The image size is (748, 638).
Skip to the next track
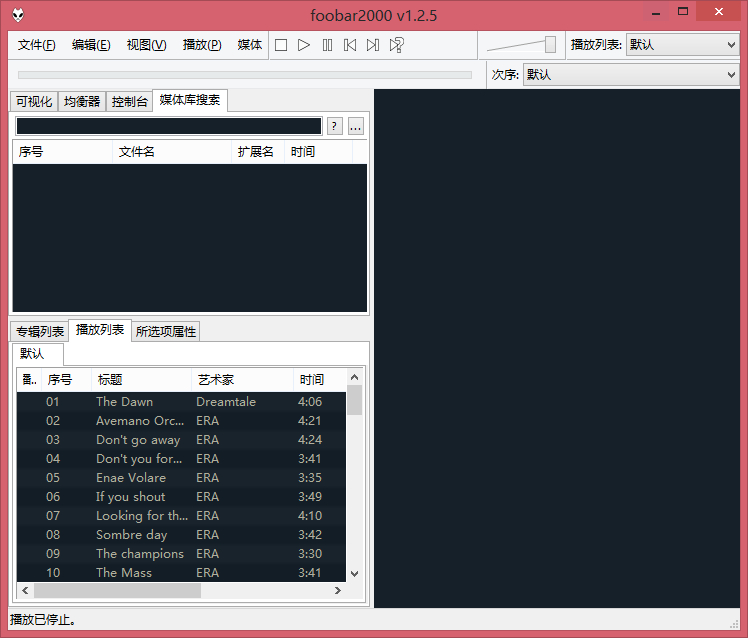pos(373,45)
